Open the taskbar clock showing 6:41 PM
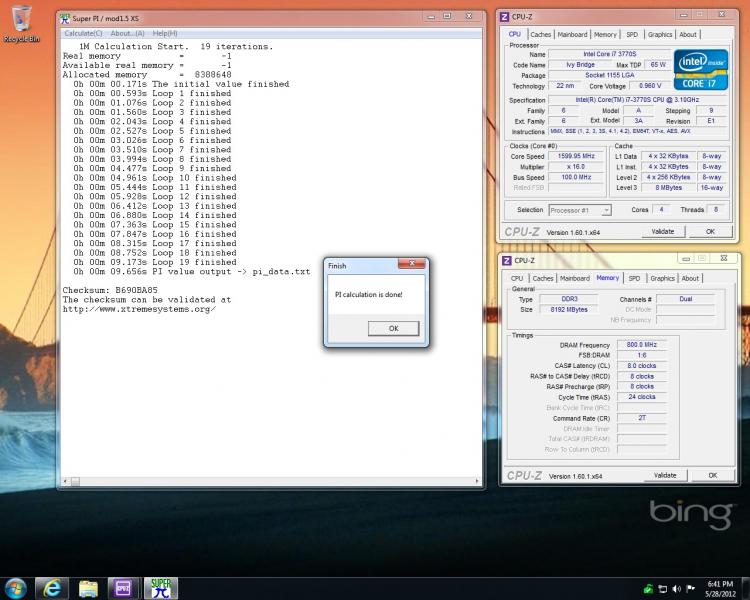Viewport: 750px width, 600px height. [x=720, y=589]
